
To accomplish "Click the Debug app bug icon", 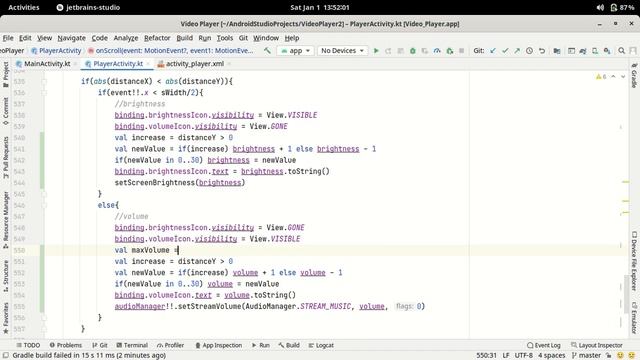I will click(413, 51).
